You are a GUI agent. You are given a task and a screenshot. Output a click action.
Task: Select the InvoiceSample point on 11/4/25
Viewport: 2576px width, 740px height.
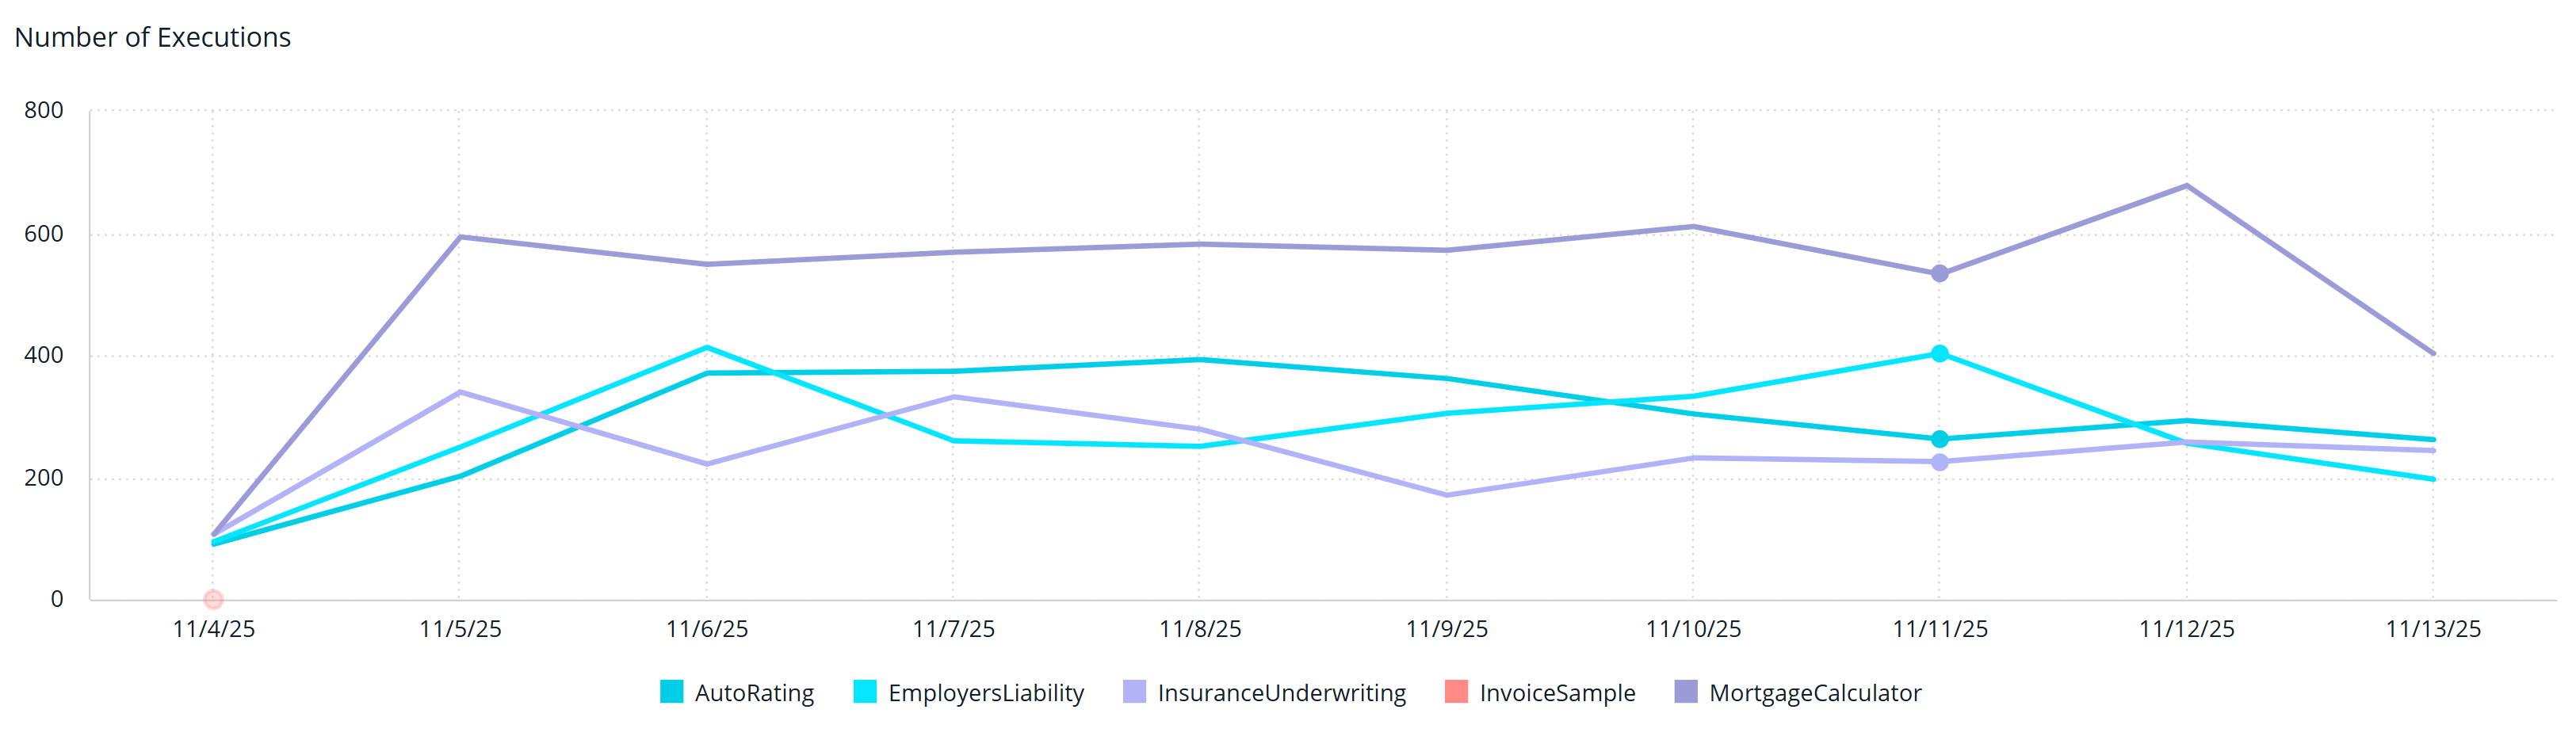click(x=213, y=599)
